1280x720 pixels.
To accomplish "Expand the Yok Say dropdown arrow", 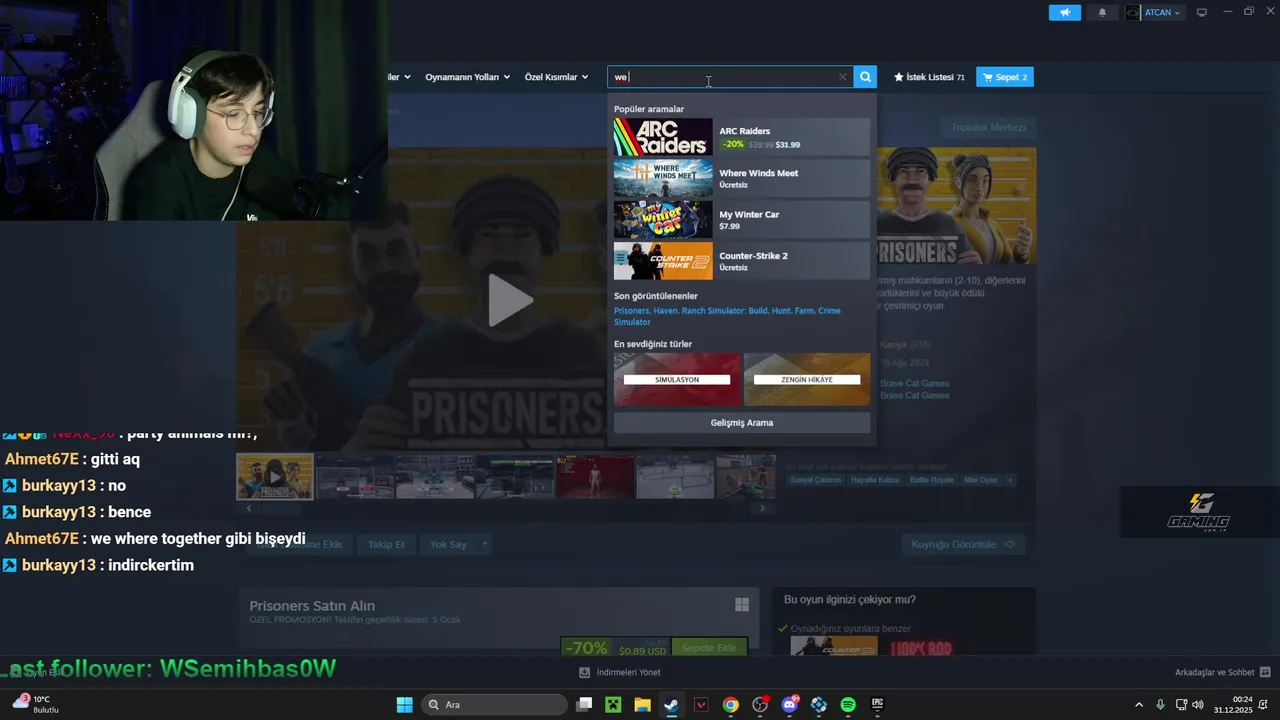I will [x=485, y=544].
